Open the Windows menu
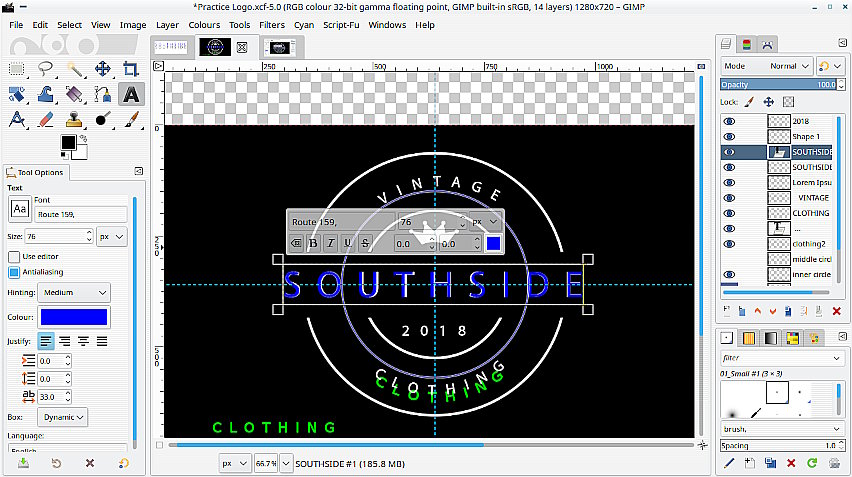The image size is (852, 477). (x=387, y=25)
